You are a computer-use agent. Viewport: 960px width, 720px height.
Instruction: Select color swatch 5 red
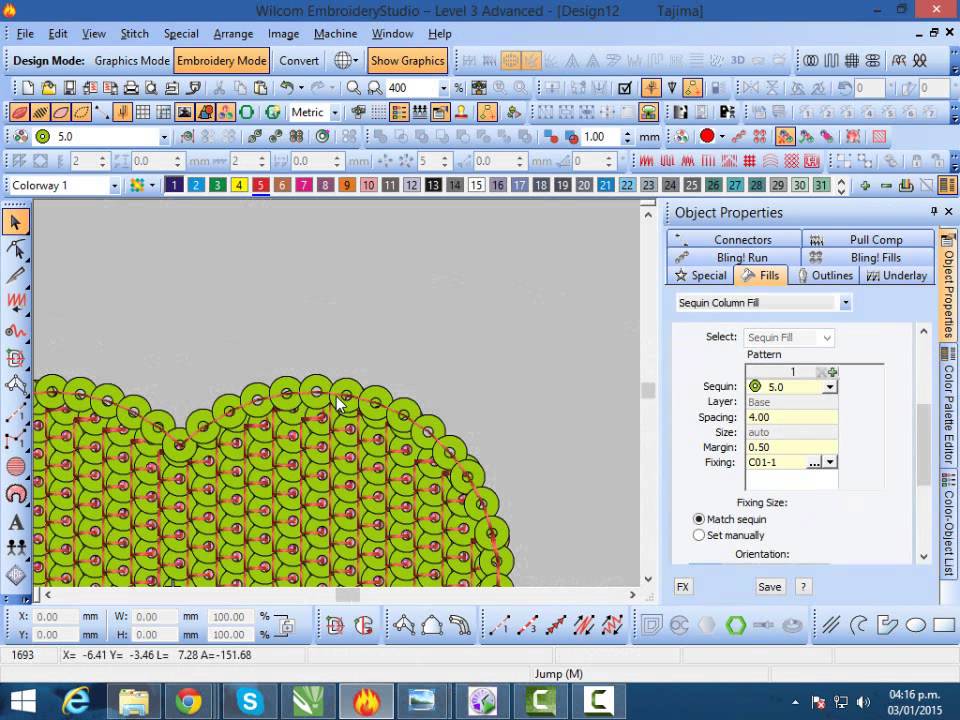[260, 185]
